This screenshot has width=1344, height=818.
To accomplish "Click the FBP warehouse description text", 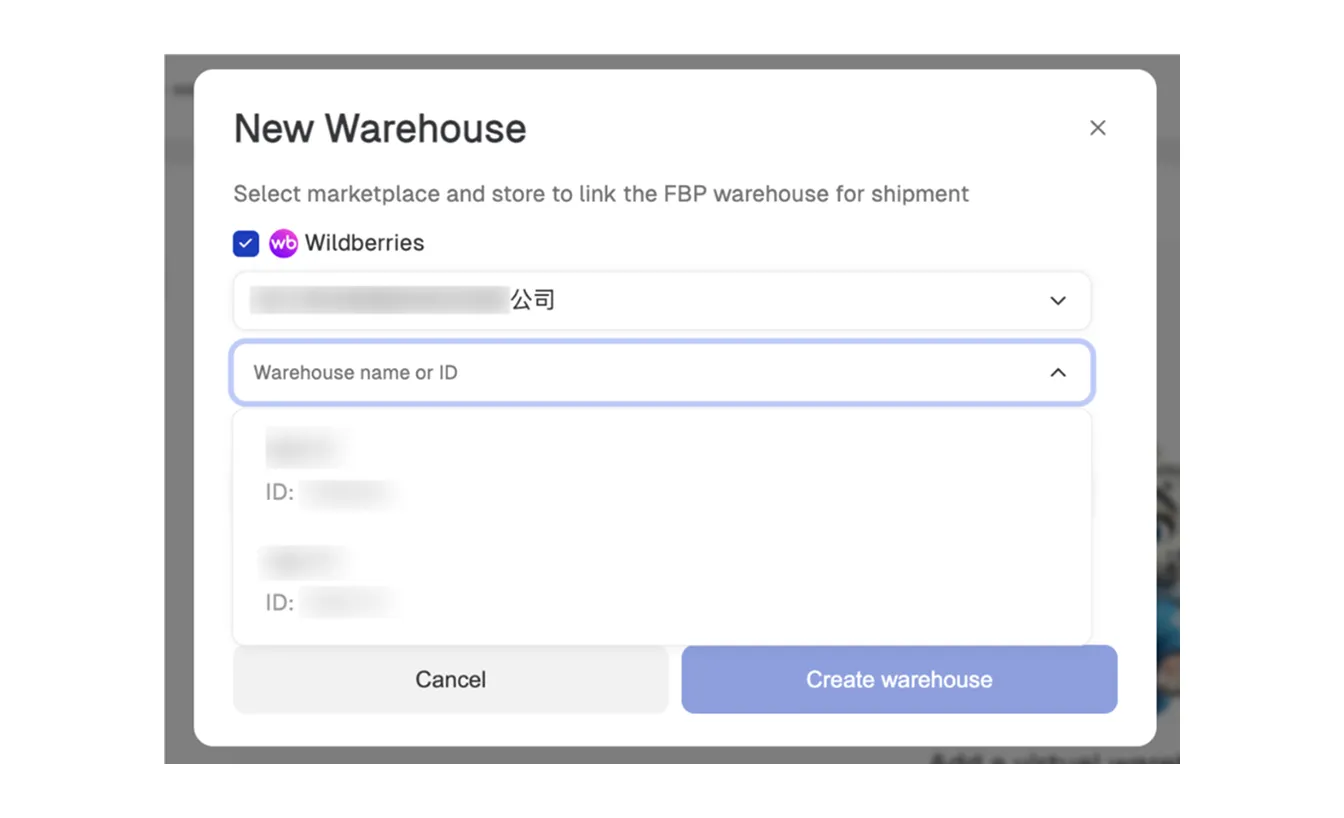I will click(x=601, y=194).
